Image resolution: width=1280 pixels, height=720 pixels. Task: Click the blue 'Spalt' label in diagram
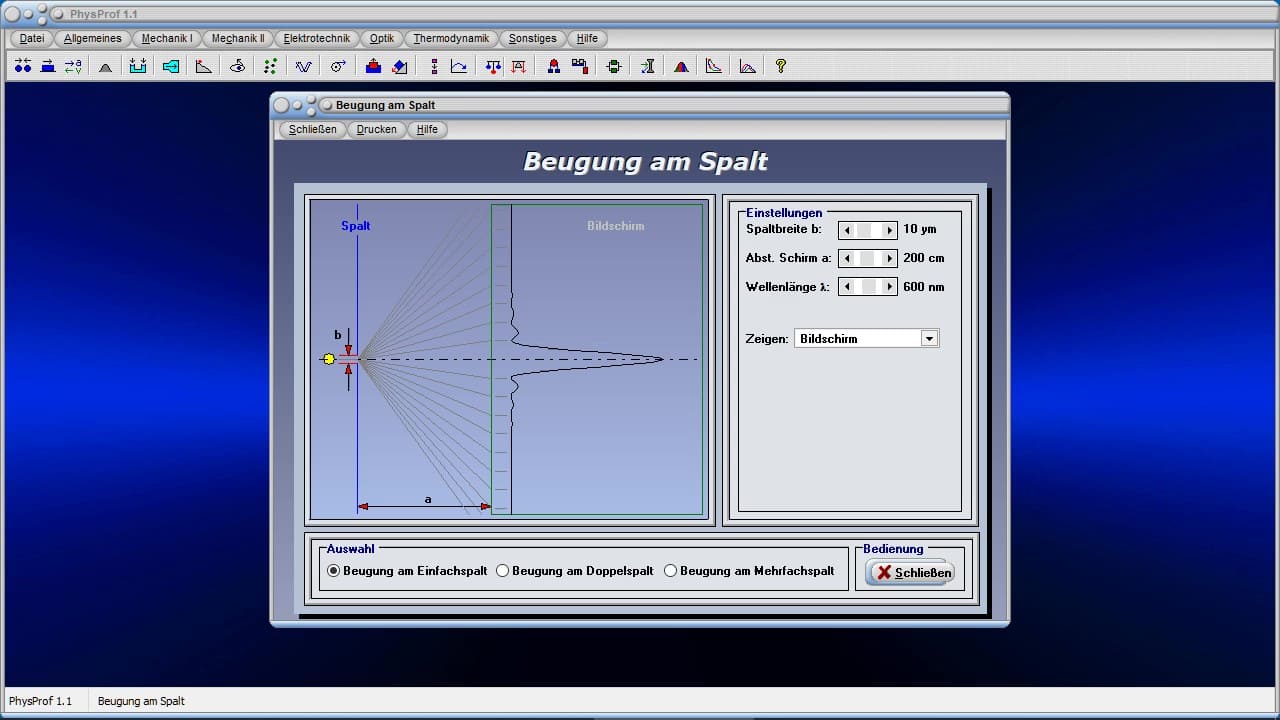(x=356, y=226)
